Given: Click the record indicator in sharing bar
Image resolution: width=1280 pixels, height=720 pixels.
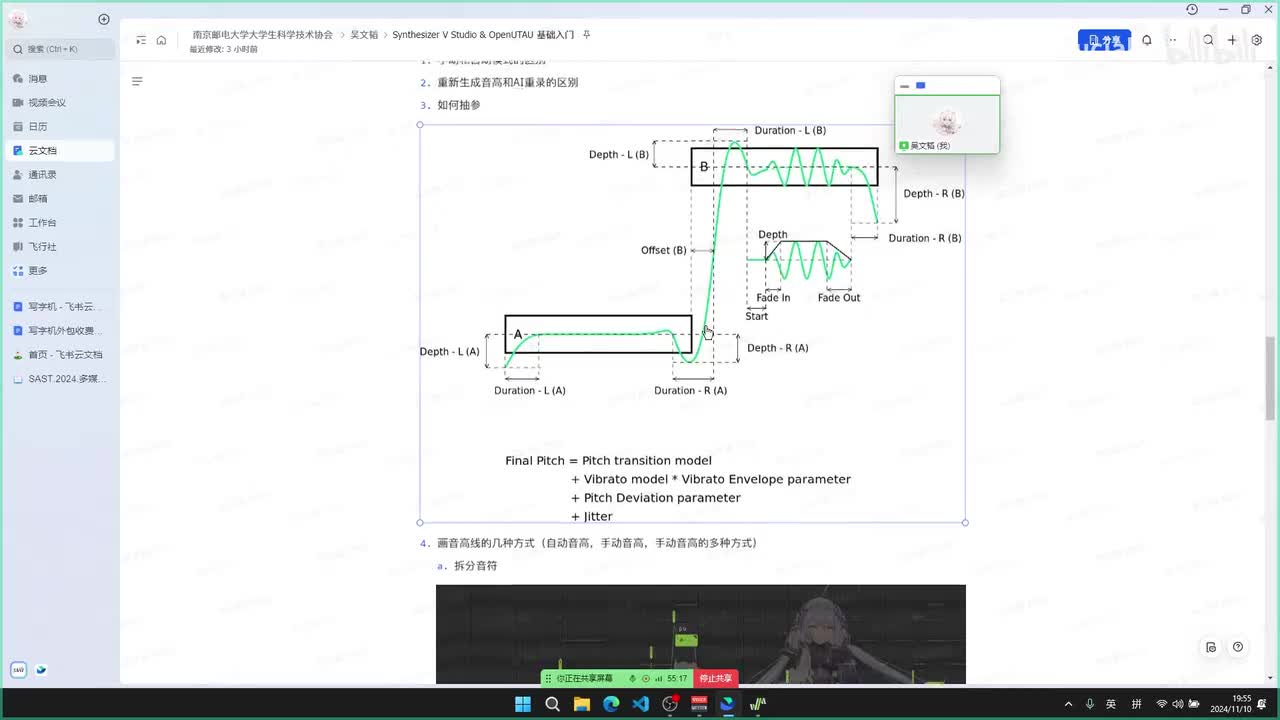Looking at the screenshot, I should pos(646,678).
